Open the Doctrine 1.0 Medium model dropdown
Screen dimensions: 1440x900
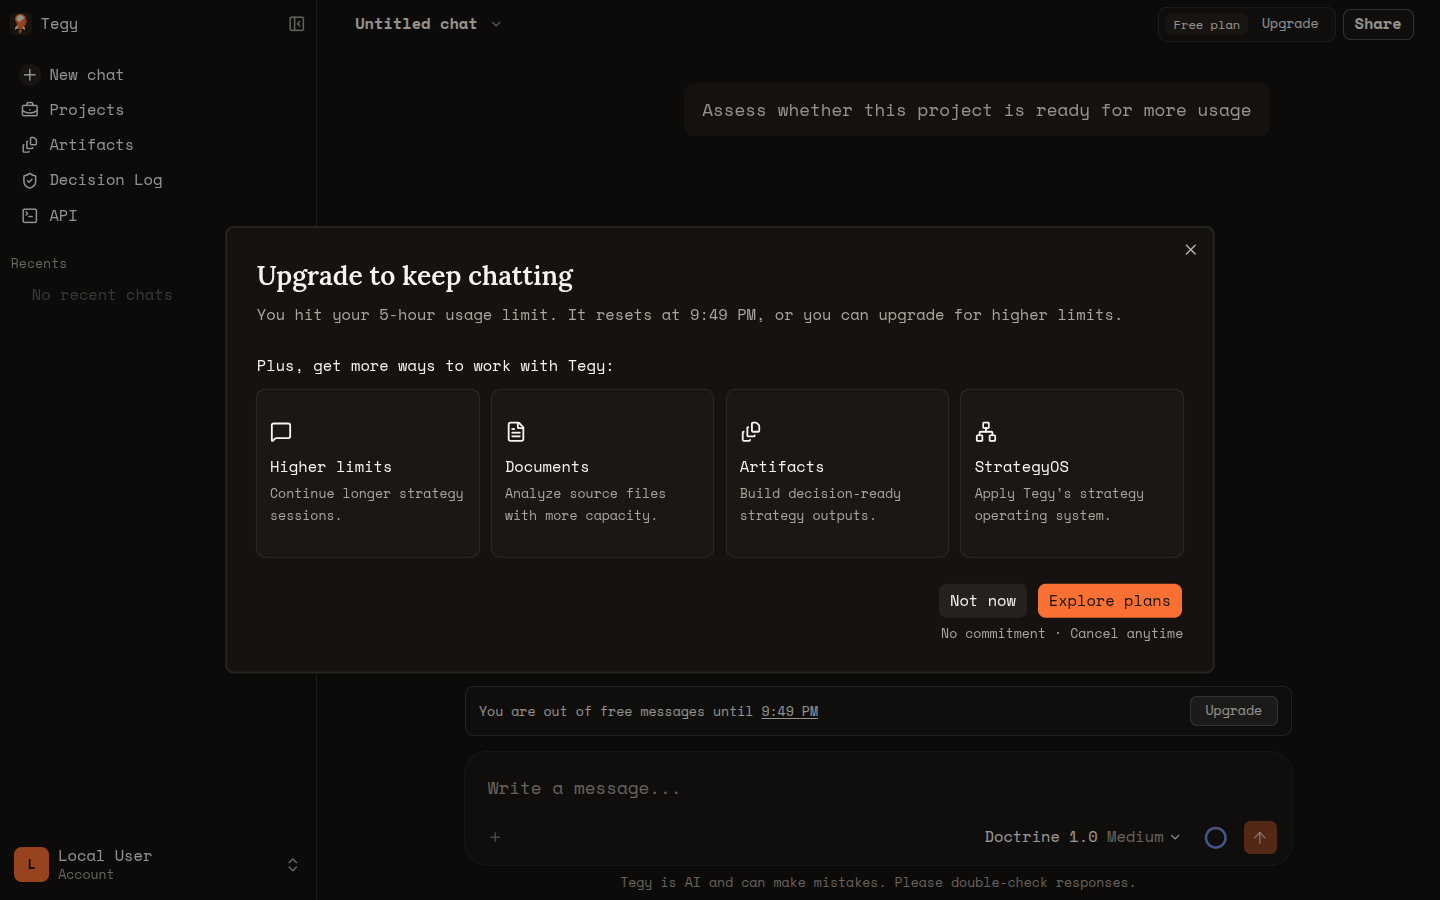(1082, 837)
